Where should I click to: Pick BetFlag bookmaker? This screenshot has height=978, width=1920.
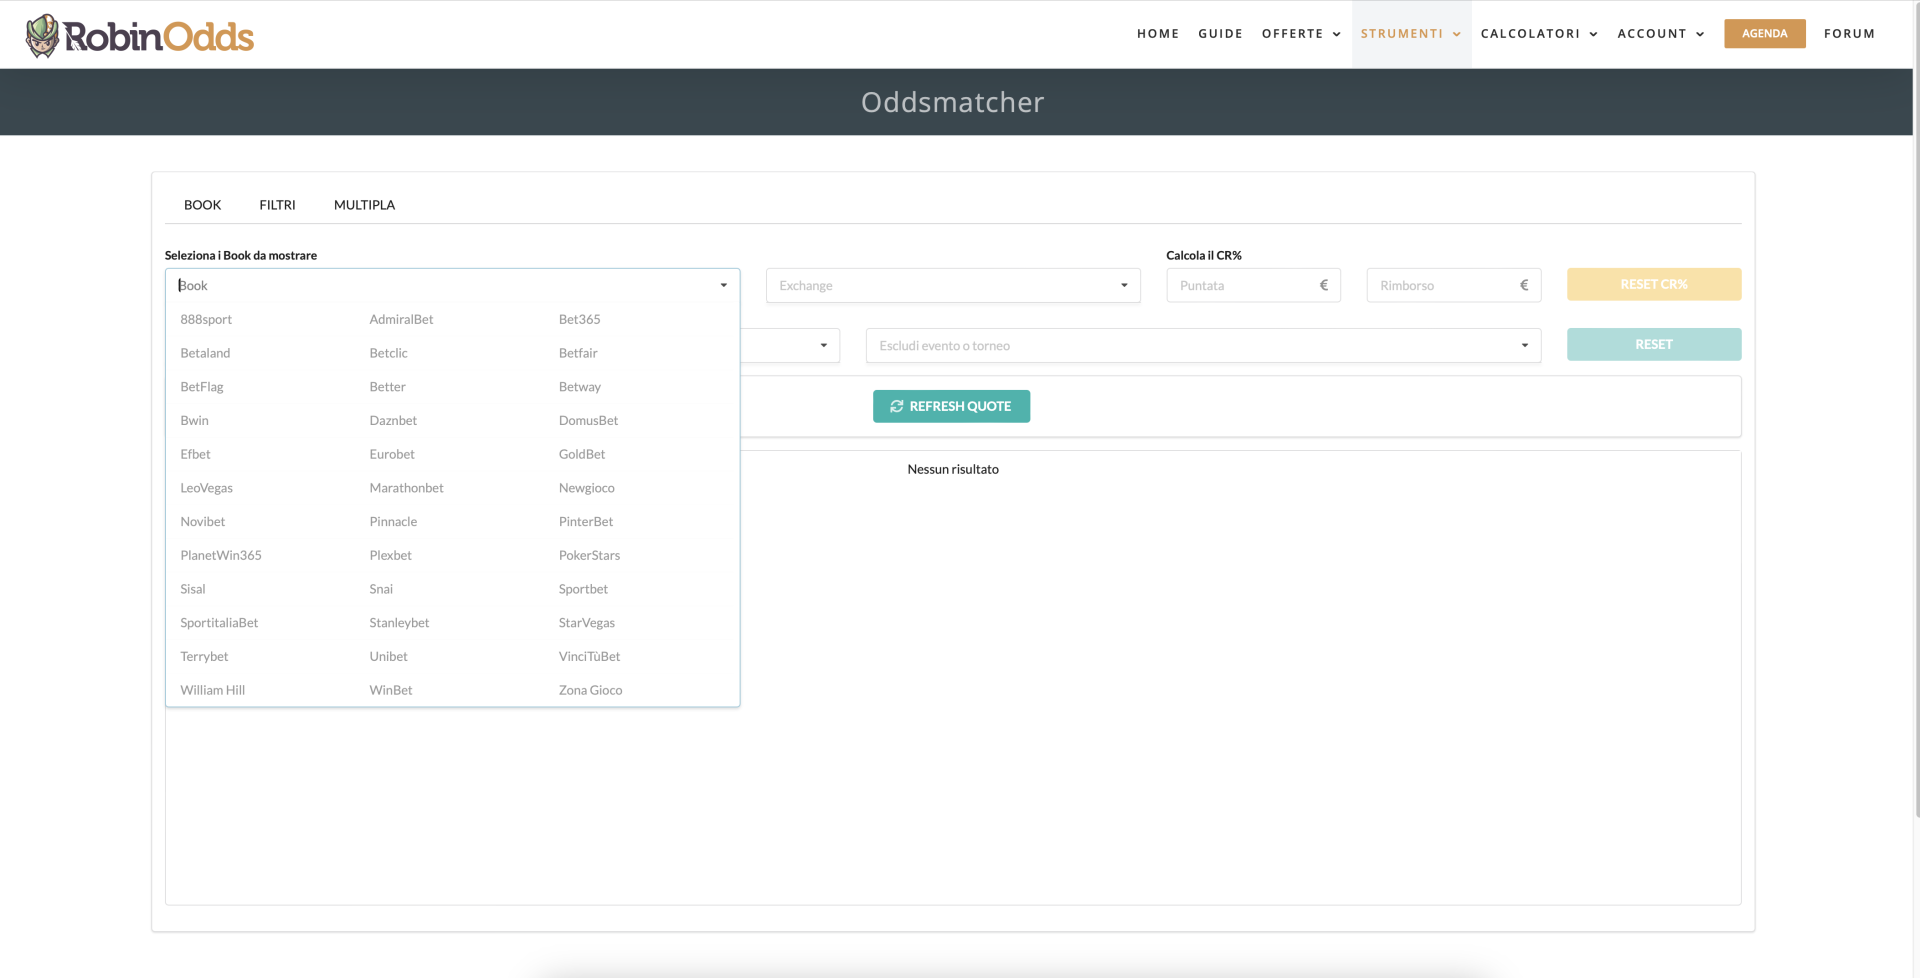(202, 387)
